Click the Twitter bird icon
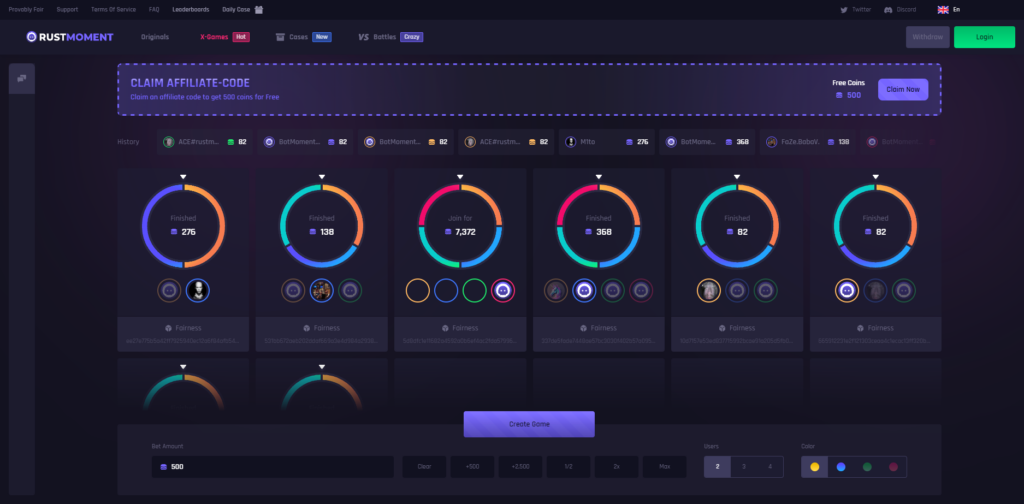Viewport: 1024px width, 504px height. [844, 10]
